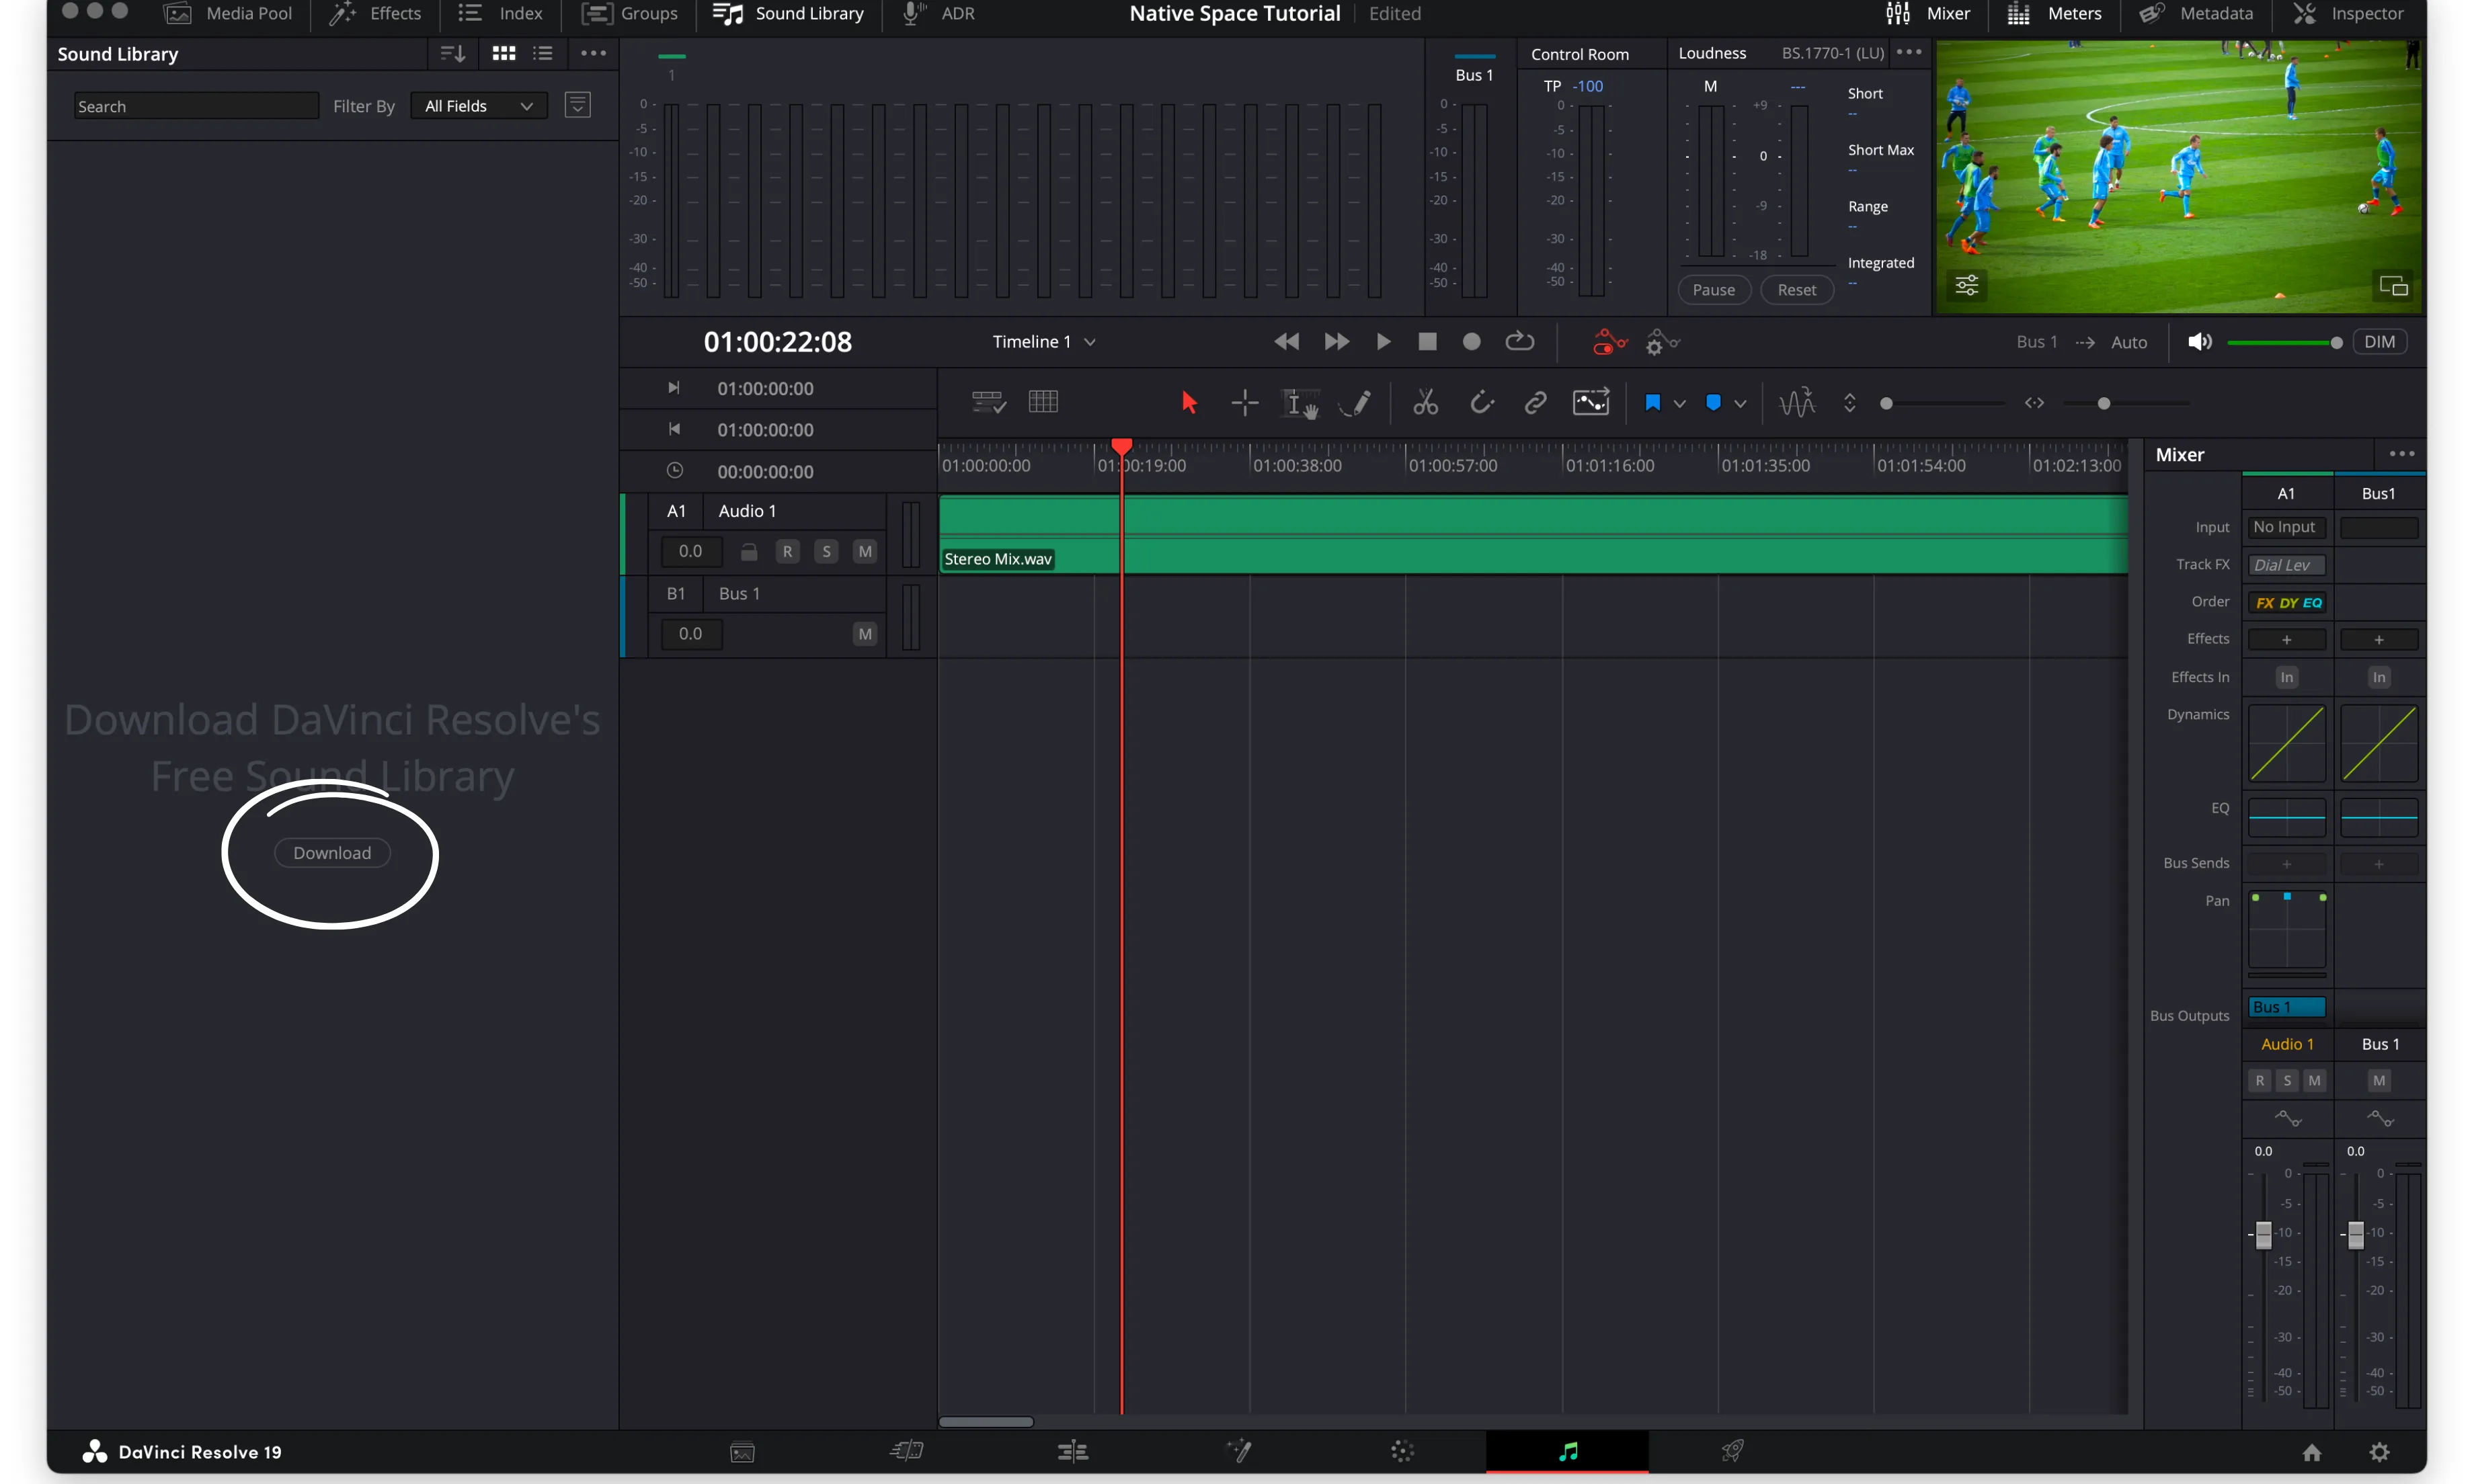Toggle the red automation icon
This screenshot has width=2474, height=1484.
pos(1609,342)
